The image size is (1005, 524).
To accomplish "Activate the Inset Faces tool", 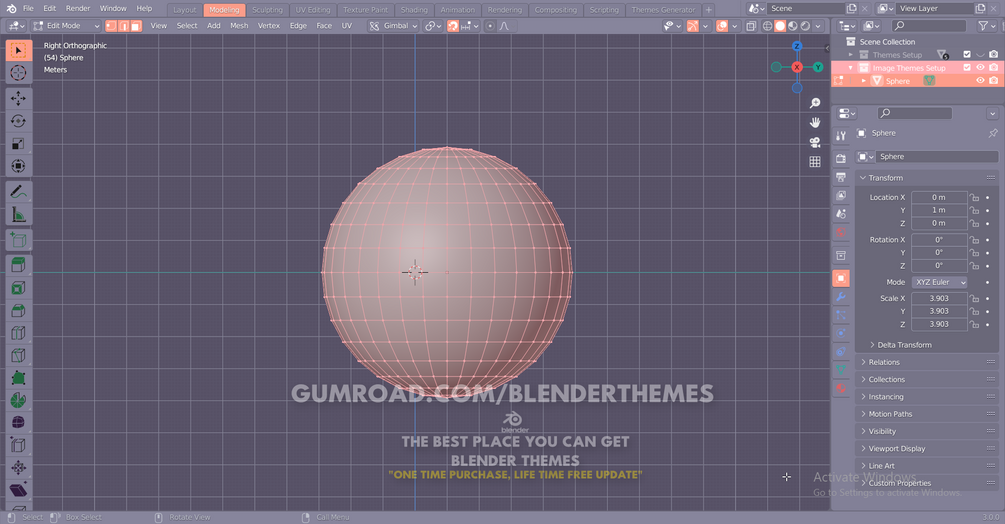I will (19, 288).
